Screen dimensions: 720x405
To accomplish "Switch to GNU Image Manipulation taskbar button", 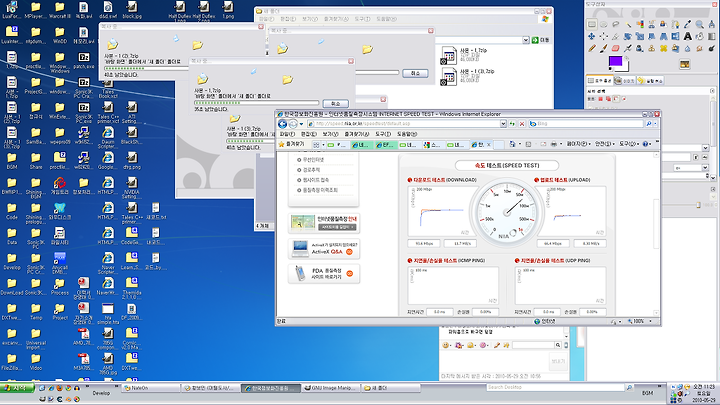I will [x=331, y=388].
